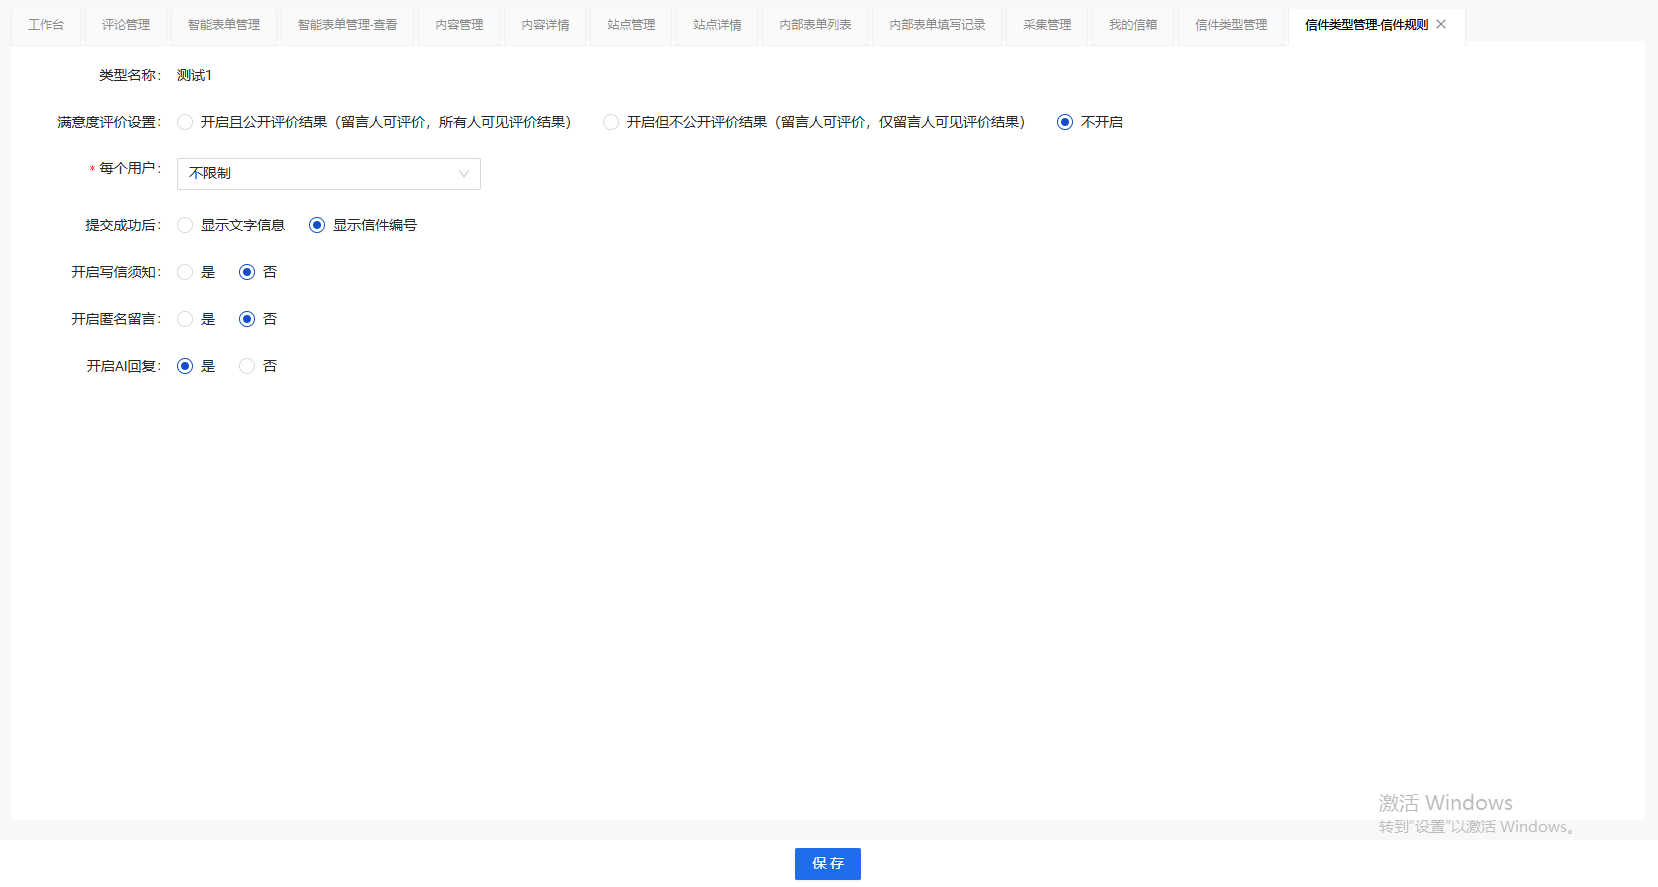1658x887 pixels.
Task: Go to the 我的信箱 tab
Action: (x=1133, y=25)
